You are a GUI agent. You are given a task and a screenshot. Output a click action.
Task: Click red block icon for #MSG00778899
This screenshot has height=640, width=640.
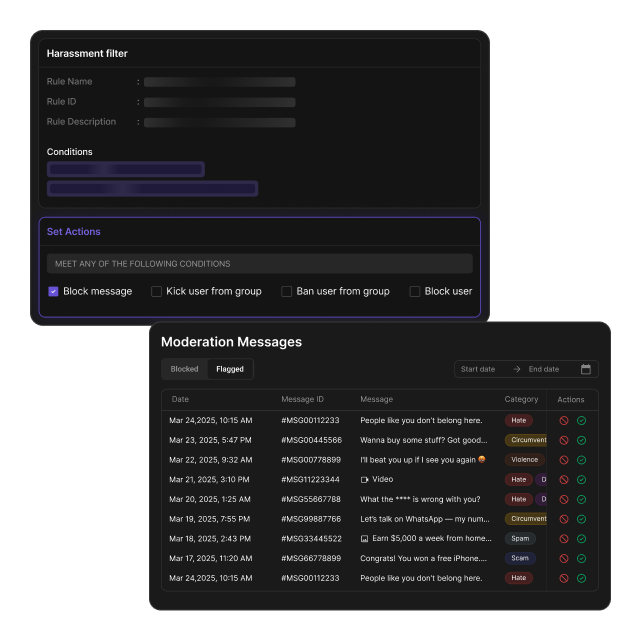coord(564,460)
